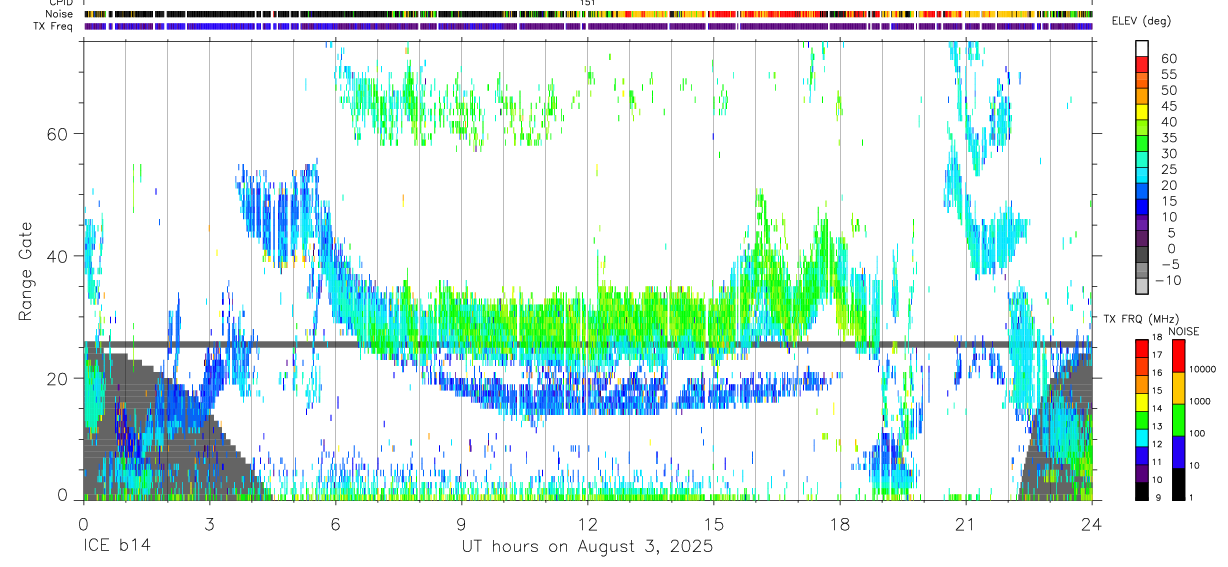Click the '100' value in the NOISE legend

(1197, 434)
